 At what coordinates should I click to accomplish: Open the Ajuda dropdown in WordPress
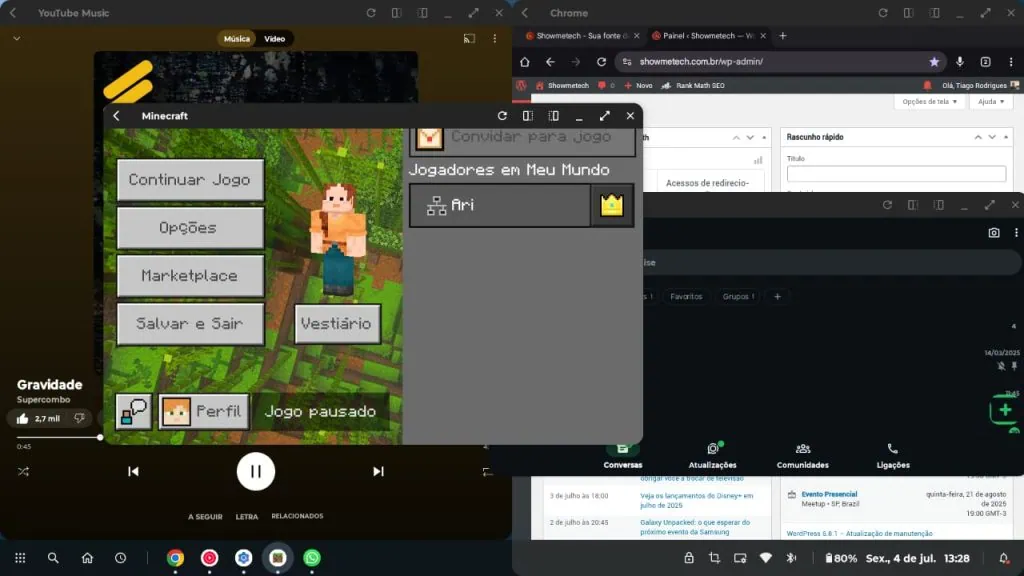(990, 102)
